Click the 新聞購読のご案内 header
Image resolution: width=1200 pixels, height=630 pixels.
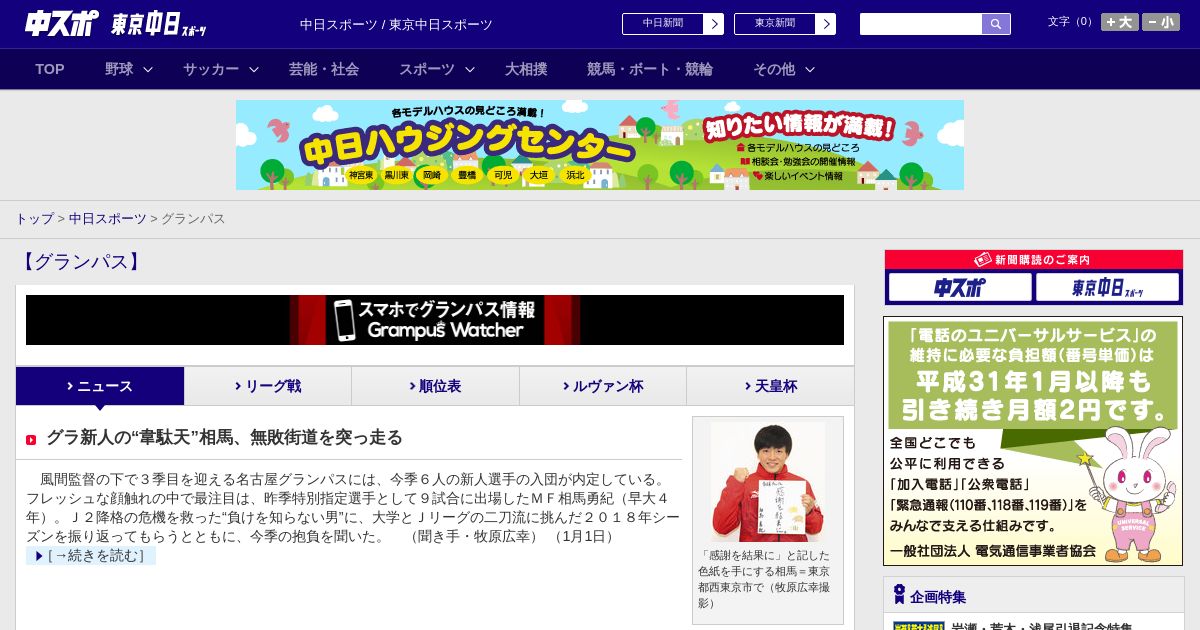pyautogui.click(x=1033, y=260)
